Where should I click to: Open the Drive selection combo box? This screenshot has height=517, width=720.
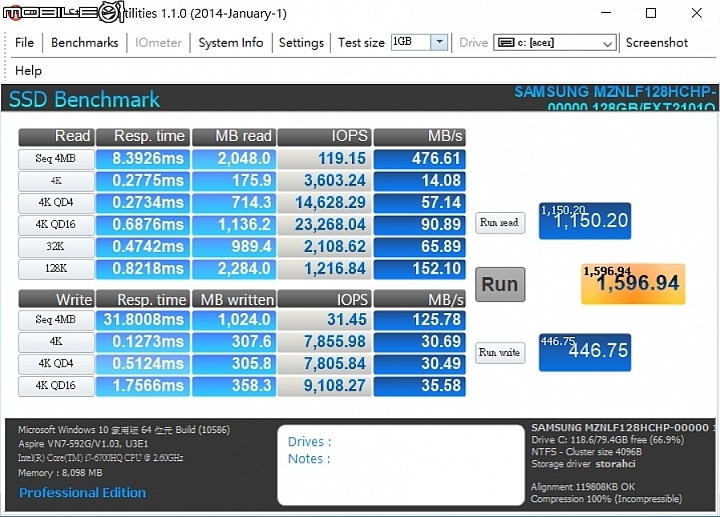pyautogui.click(x=555, y=43)
